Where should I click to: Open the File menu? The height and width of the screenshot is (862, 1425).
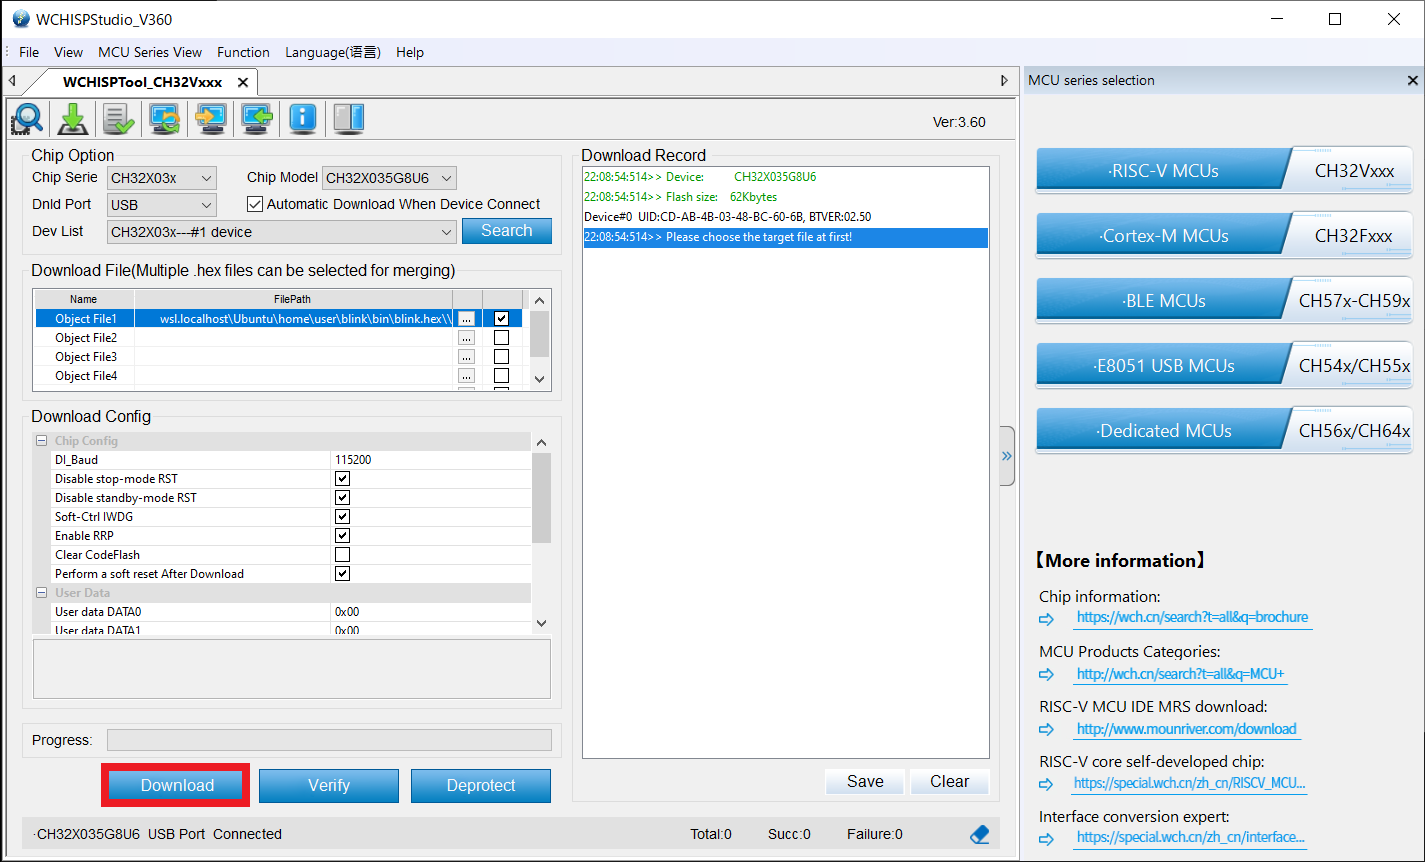[x=29, y=52]
